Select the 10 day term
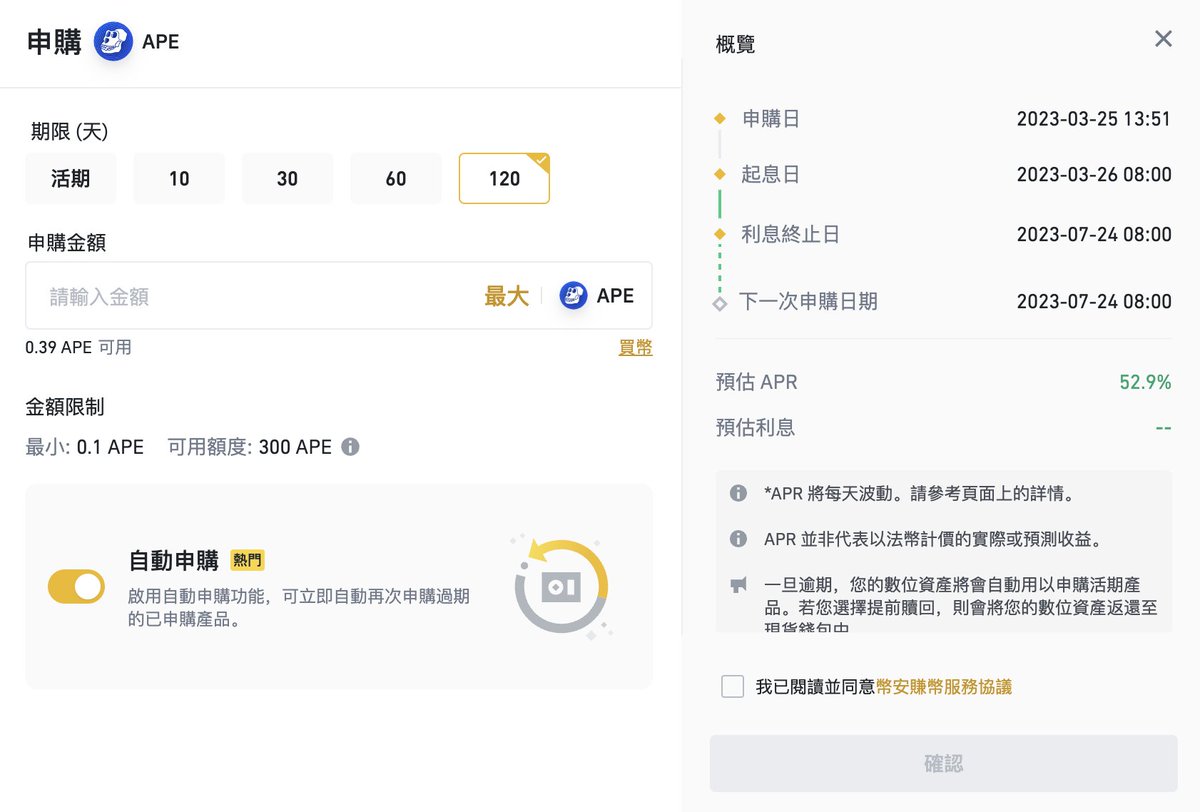Image resolution: width=1200 pixels, height=812 pixels. [179, 179]
